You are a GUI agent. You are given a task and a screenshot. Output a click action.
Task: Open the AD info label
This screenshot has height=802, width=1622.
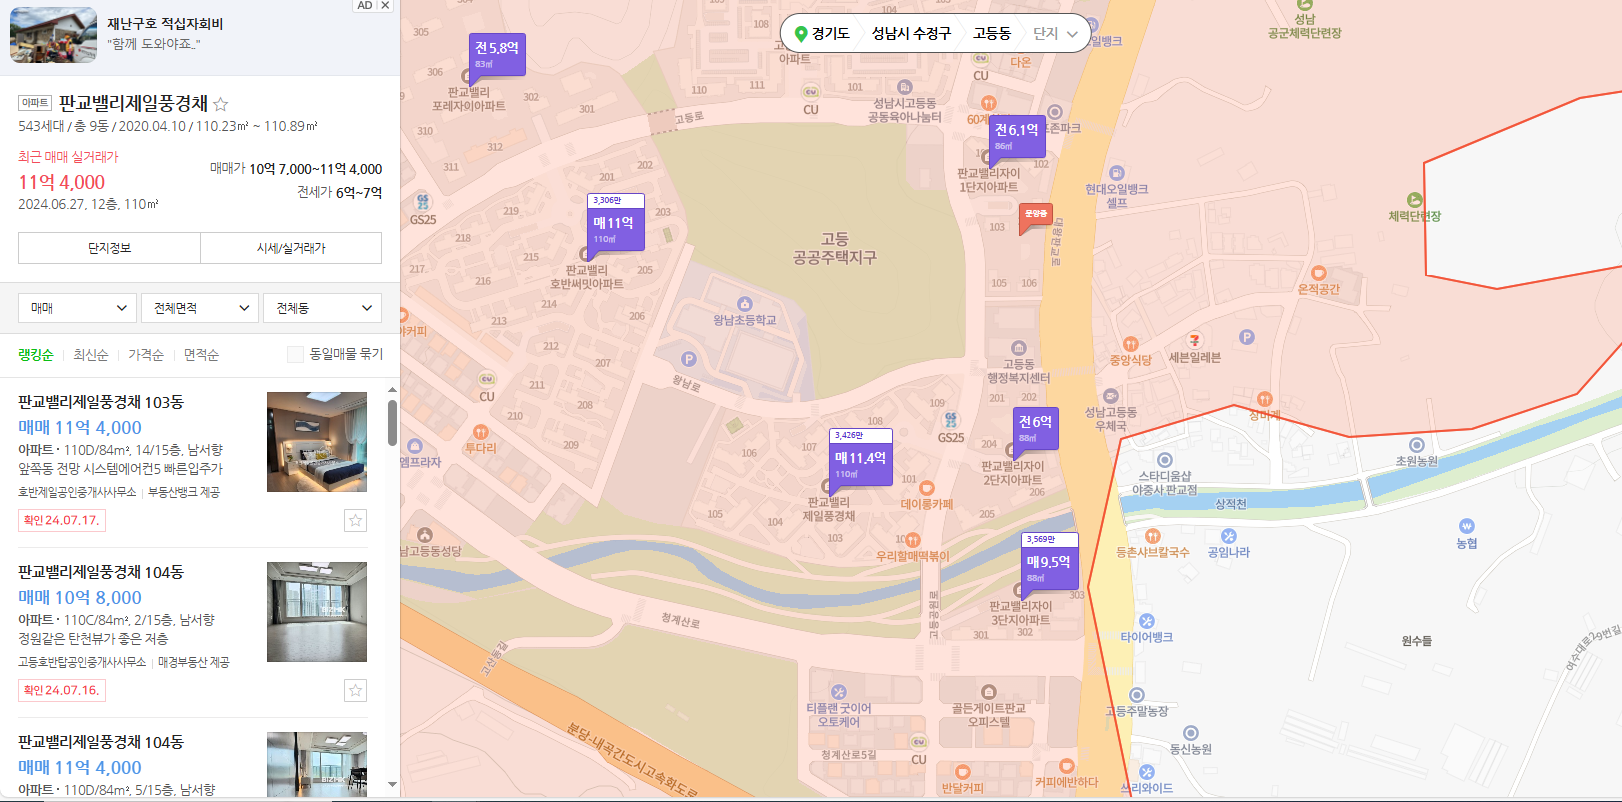click(365, 5)
